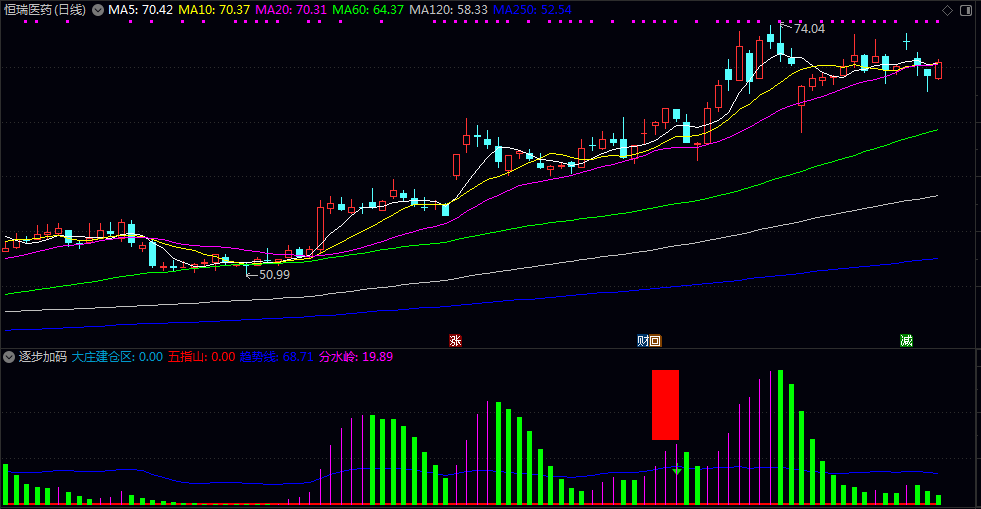Select the MA250 moving average label
This screenshot has height=509, width=981.
click(x=532, y=10)
